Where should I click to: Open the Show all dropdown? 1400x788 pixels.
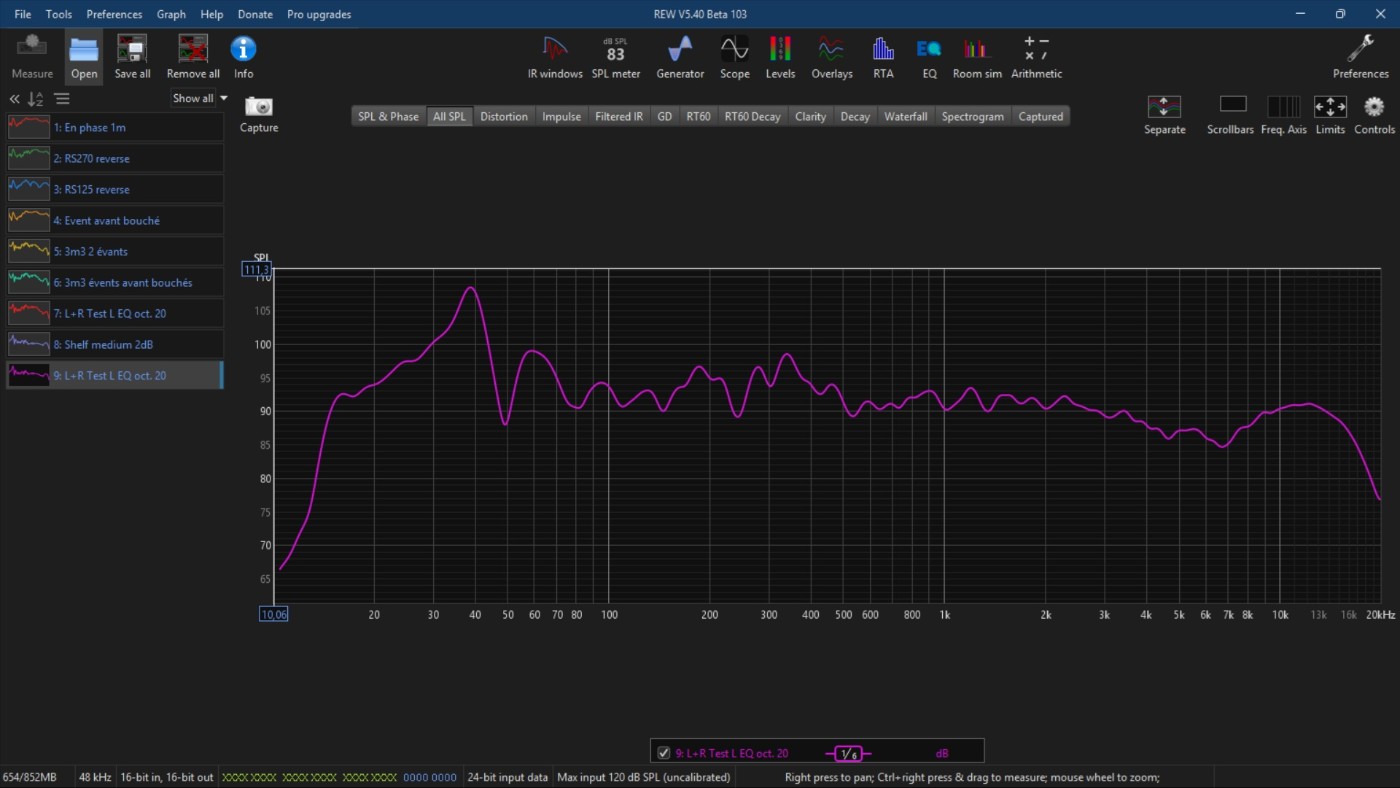coord(200,98)
